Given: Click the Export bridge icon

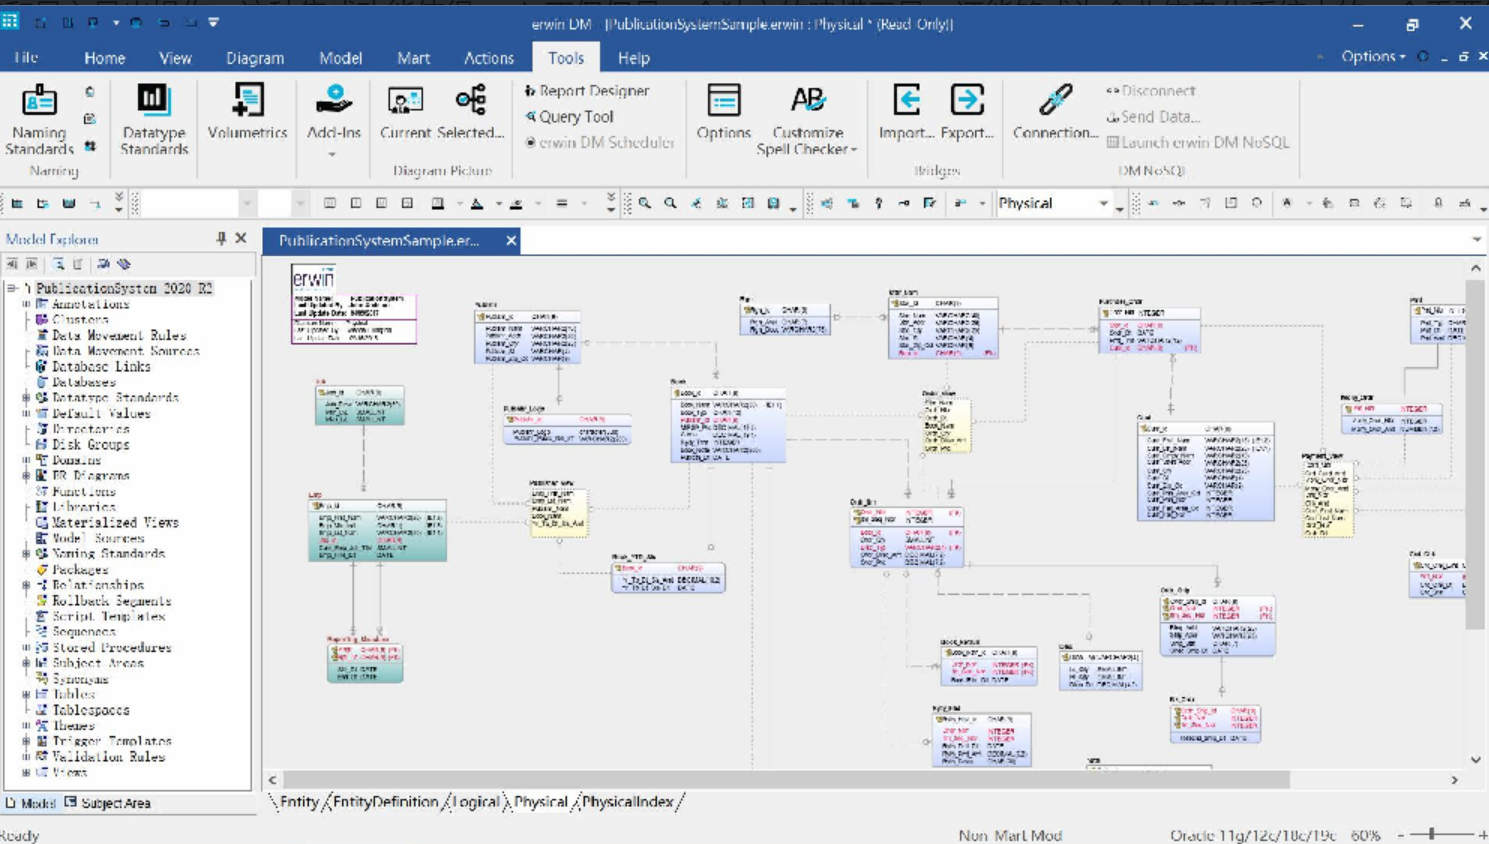Looking at the screenshot, I should click(x=966, y=112).
